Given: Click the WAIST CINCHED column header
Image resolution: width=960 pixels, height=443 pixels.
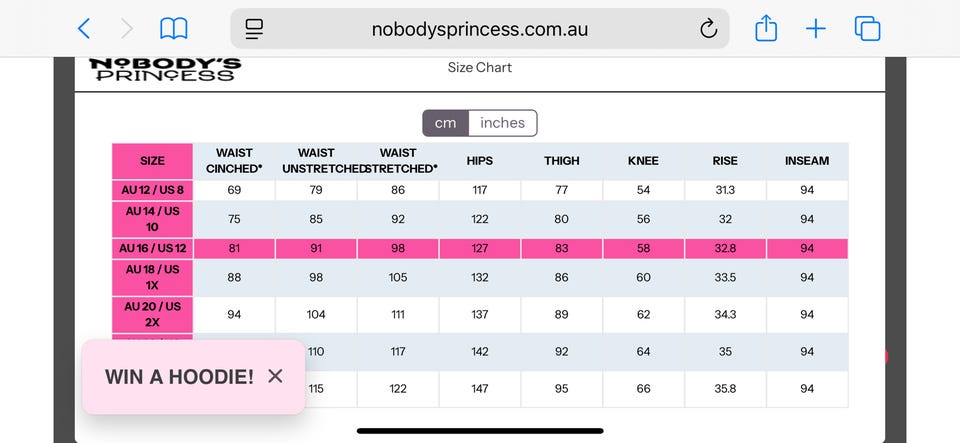Looking at the screenshot, I should (234, 161).
